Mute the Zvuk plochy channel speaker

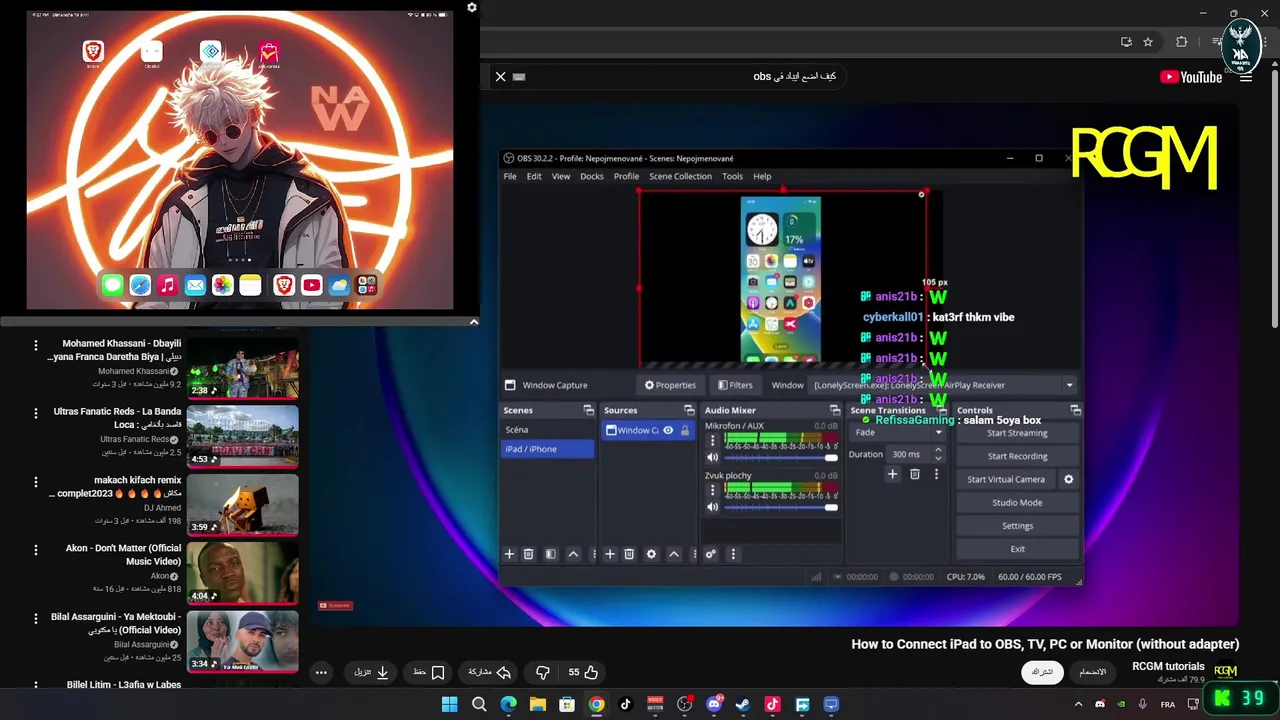712,507
